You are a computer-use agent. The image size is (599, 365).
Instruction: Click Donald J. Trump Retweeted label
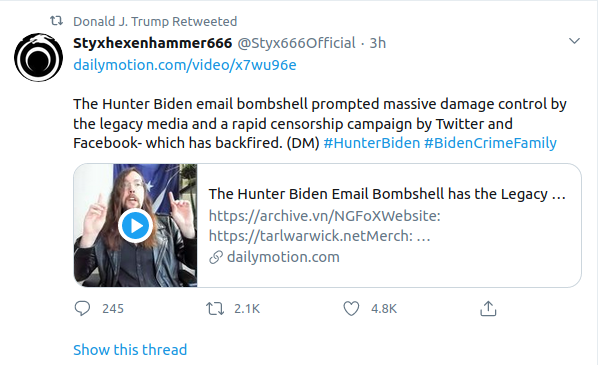[x=155, y=21]
